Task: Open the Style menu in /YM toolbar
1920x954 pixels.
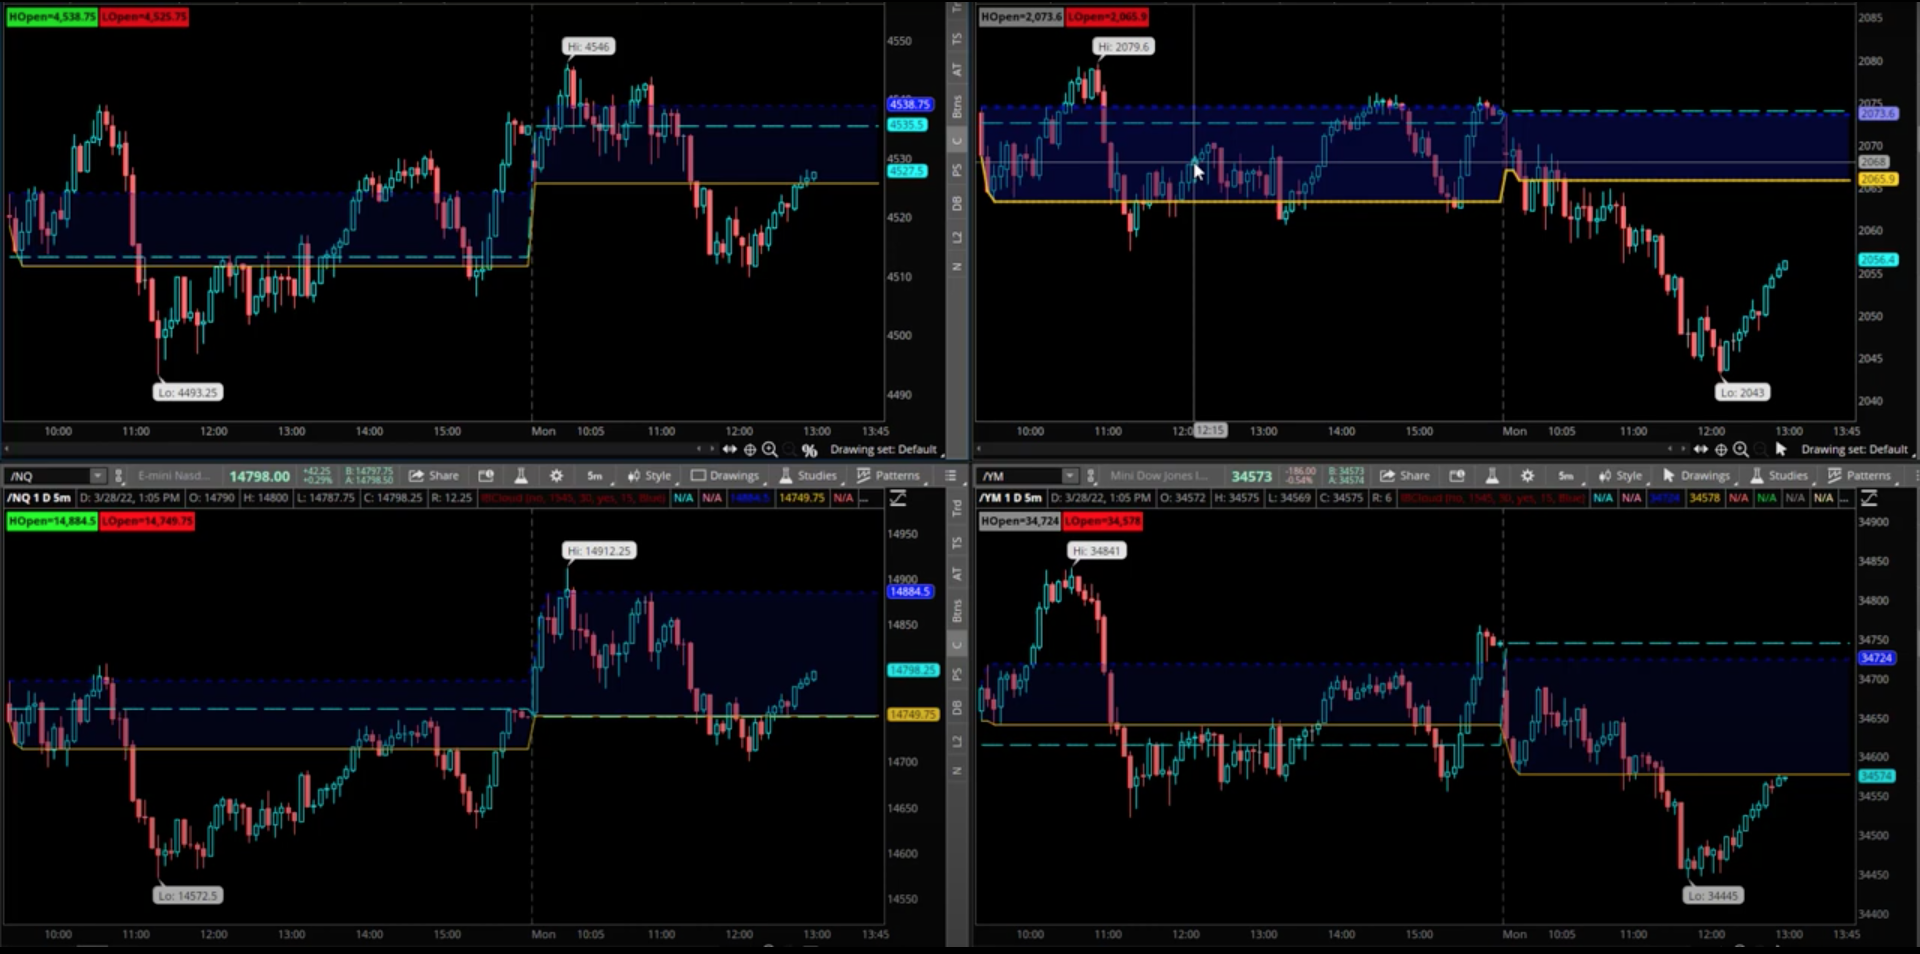Action: click(x=1620, y=476)
